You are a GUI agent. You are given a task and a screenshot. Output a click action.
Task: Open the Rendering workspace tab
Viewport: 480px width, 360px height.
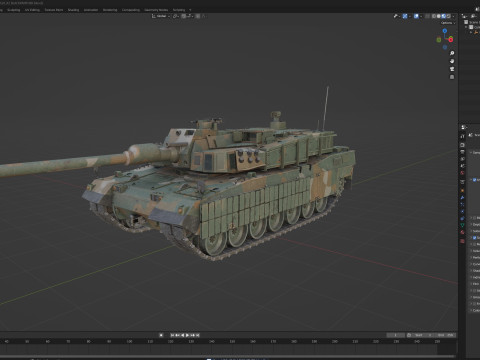(110, 10)
